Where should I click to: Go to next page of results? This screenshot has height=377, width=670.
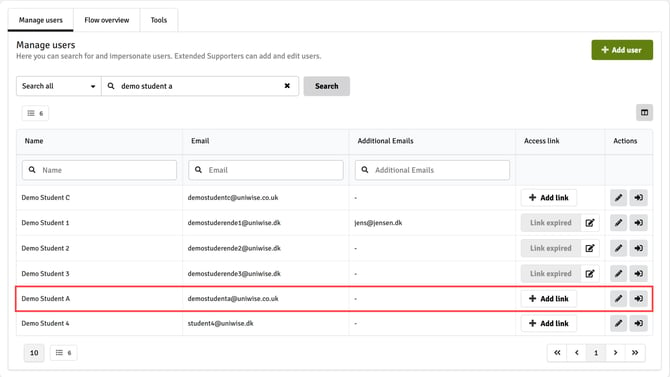pos(615,353)
